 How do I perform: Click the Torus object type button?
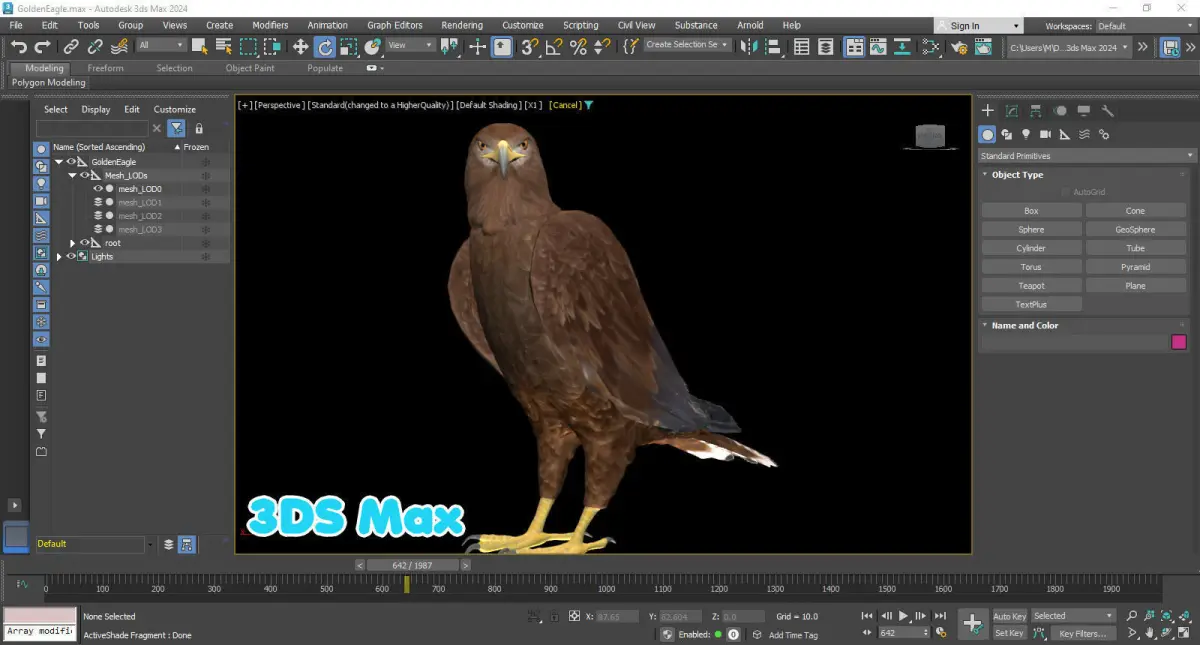click(1031, 267)
